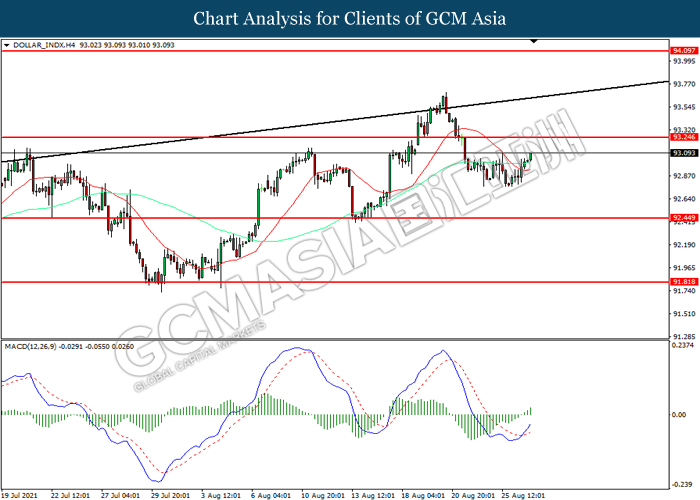The width and height of the screenshot is (700, 500).
Task: Click the MACD(12,26,9) indicator label
Action: [x=30, y=346]
